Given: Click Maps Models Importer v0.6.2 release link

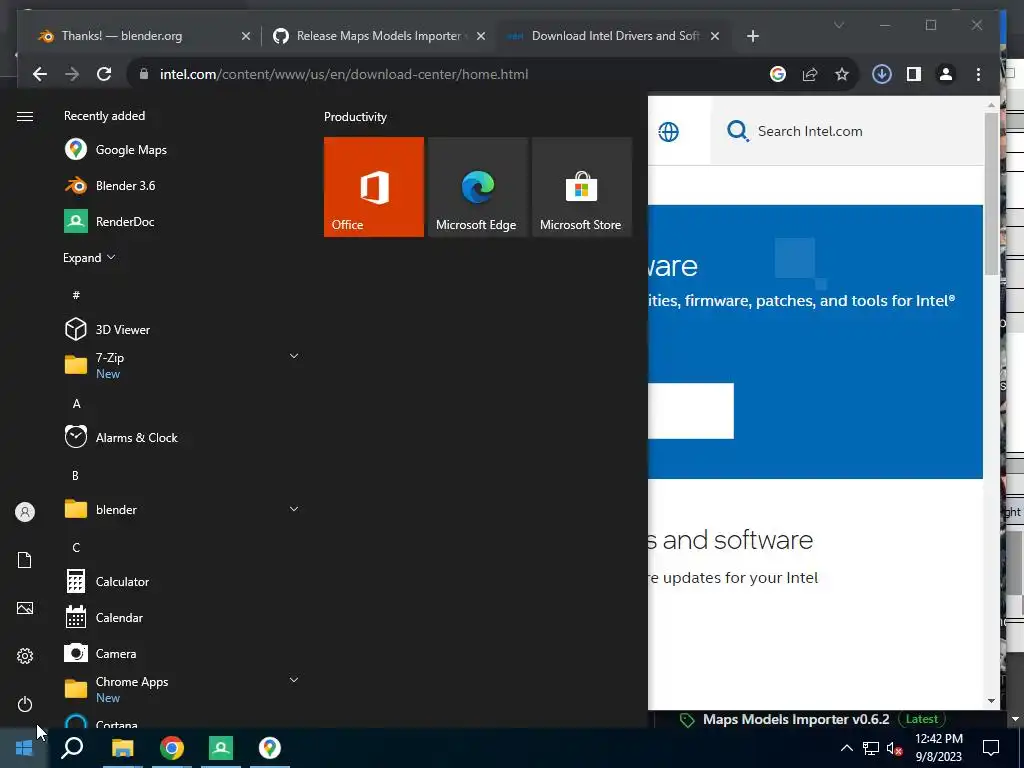Looking at the screenshot, I should point(796,719).
